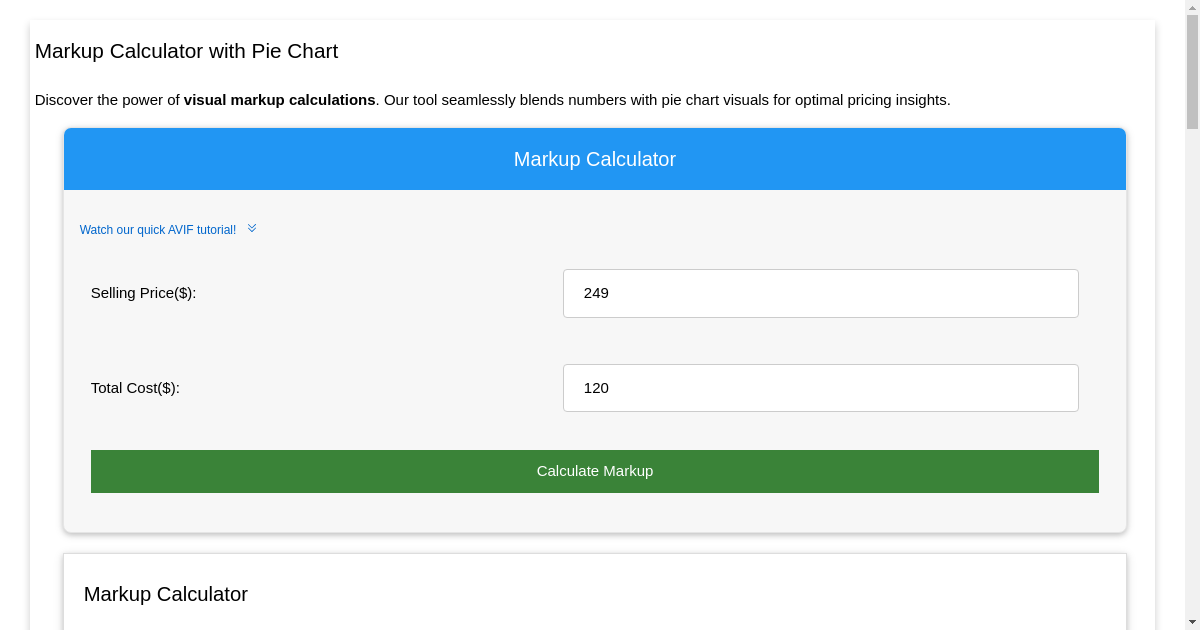Select the value 120 in Total Cost
Image resolution: width=1200 pixels, height=630 pixels.
point(596,388)
